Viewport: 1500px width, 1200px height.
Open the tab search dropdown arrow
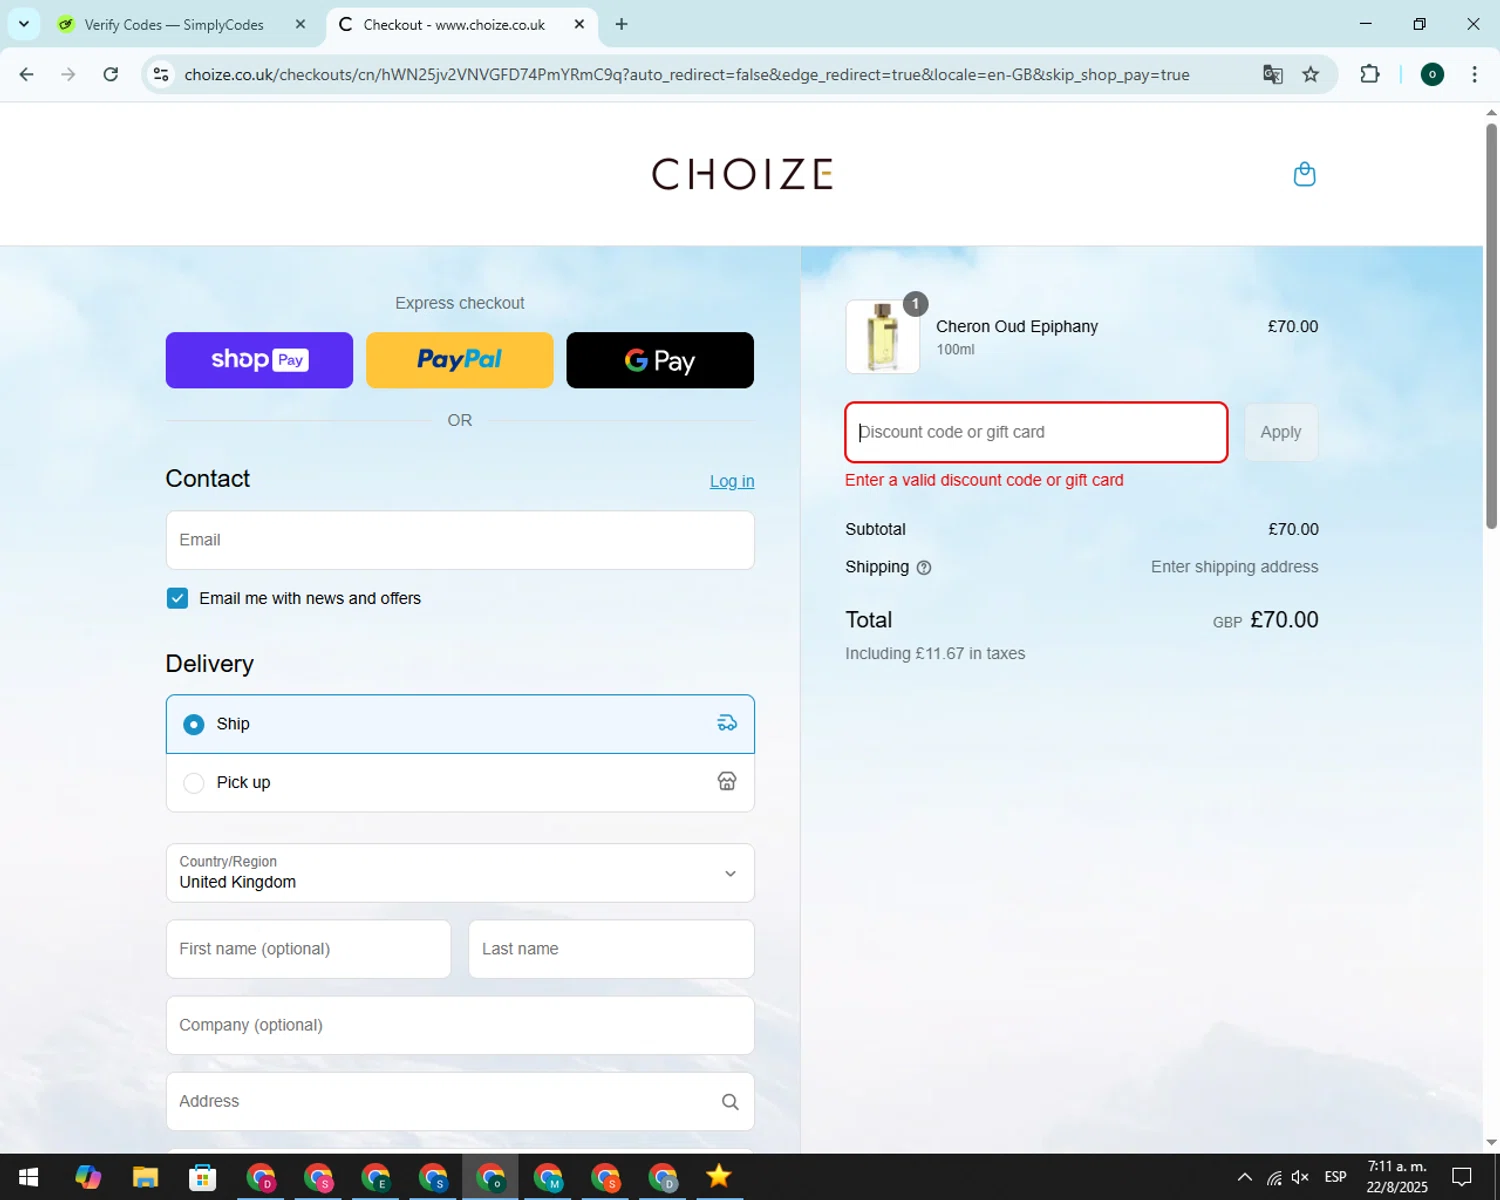[x=24, y=24]
